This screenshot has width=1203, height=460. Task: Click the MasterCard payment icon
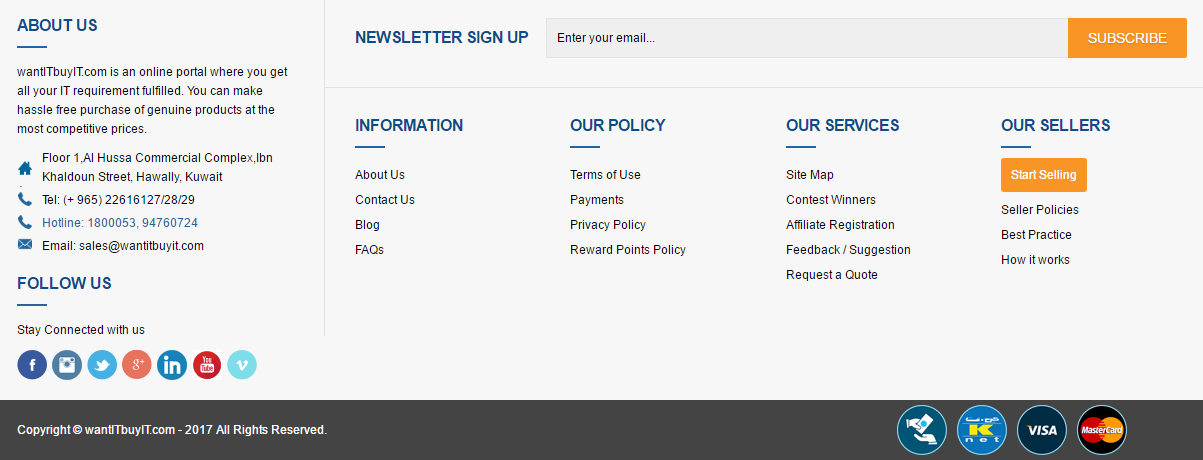tap(1102, 430)
